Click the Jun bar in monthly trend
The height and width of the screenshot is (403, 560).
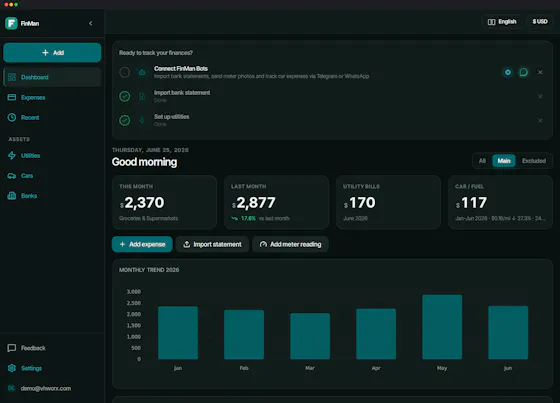(x=508, y=333)
